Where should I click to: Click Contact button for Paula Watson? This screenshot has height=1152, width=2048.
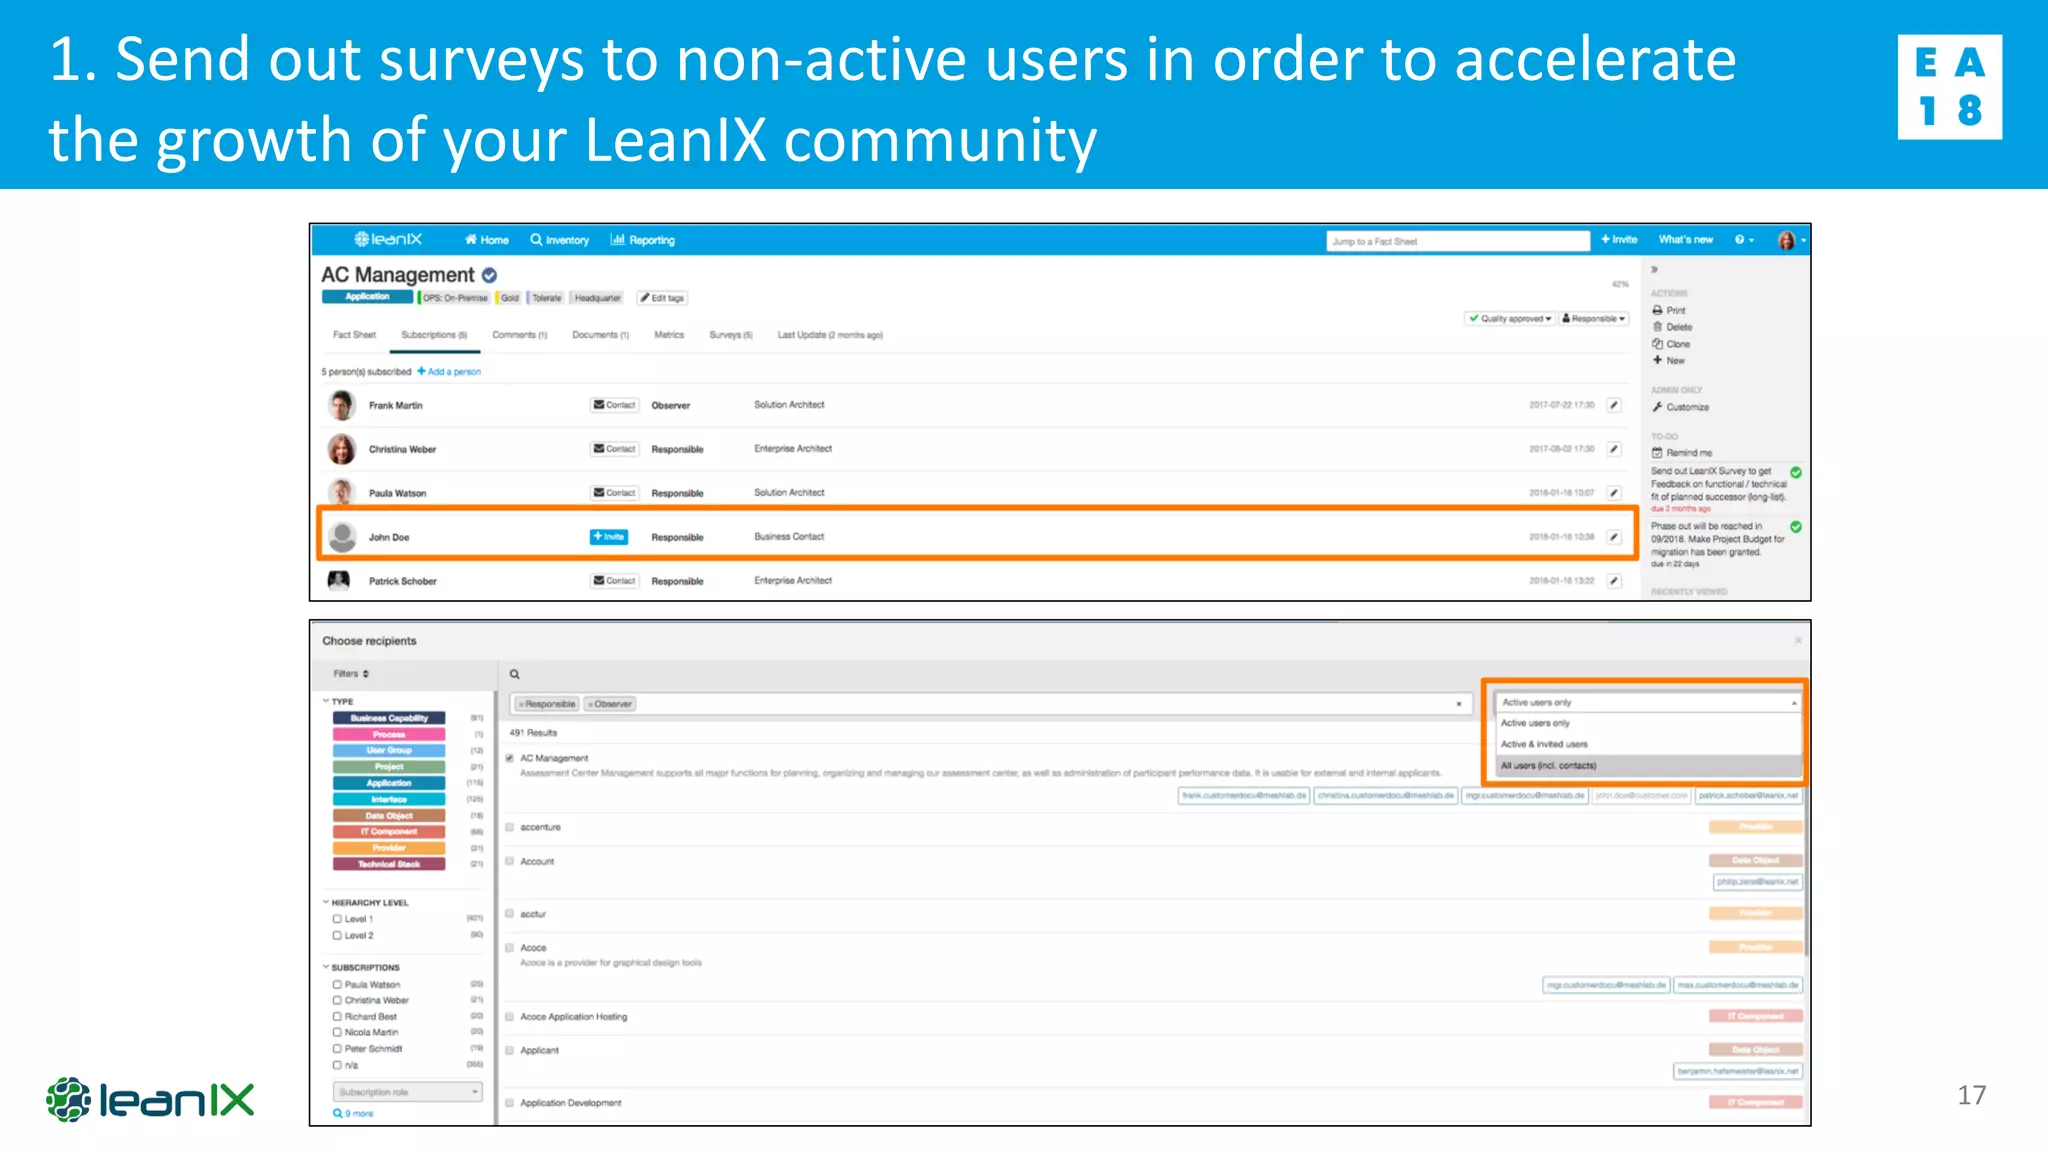coord(614,493)
